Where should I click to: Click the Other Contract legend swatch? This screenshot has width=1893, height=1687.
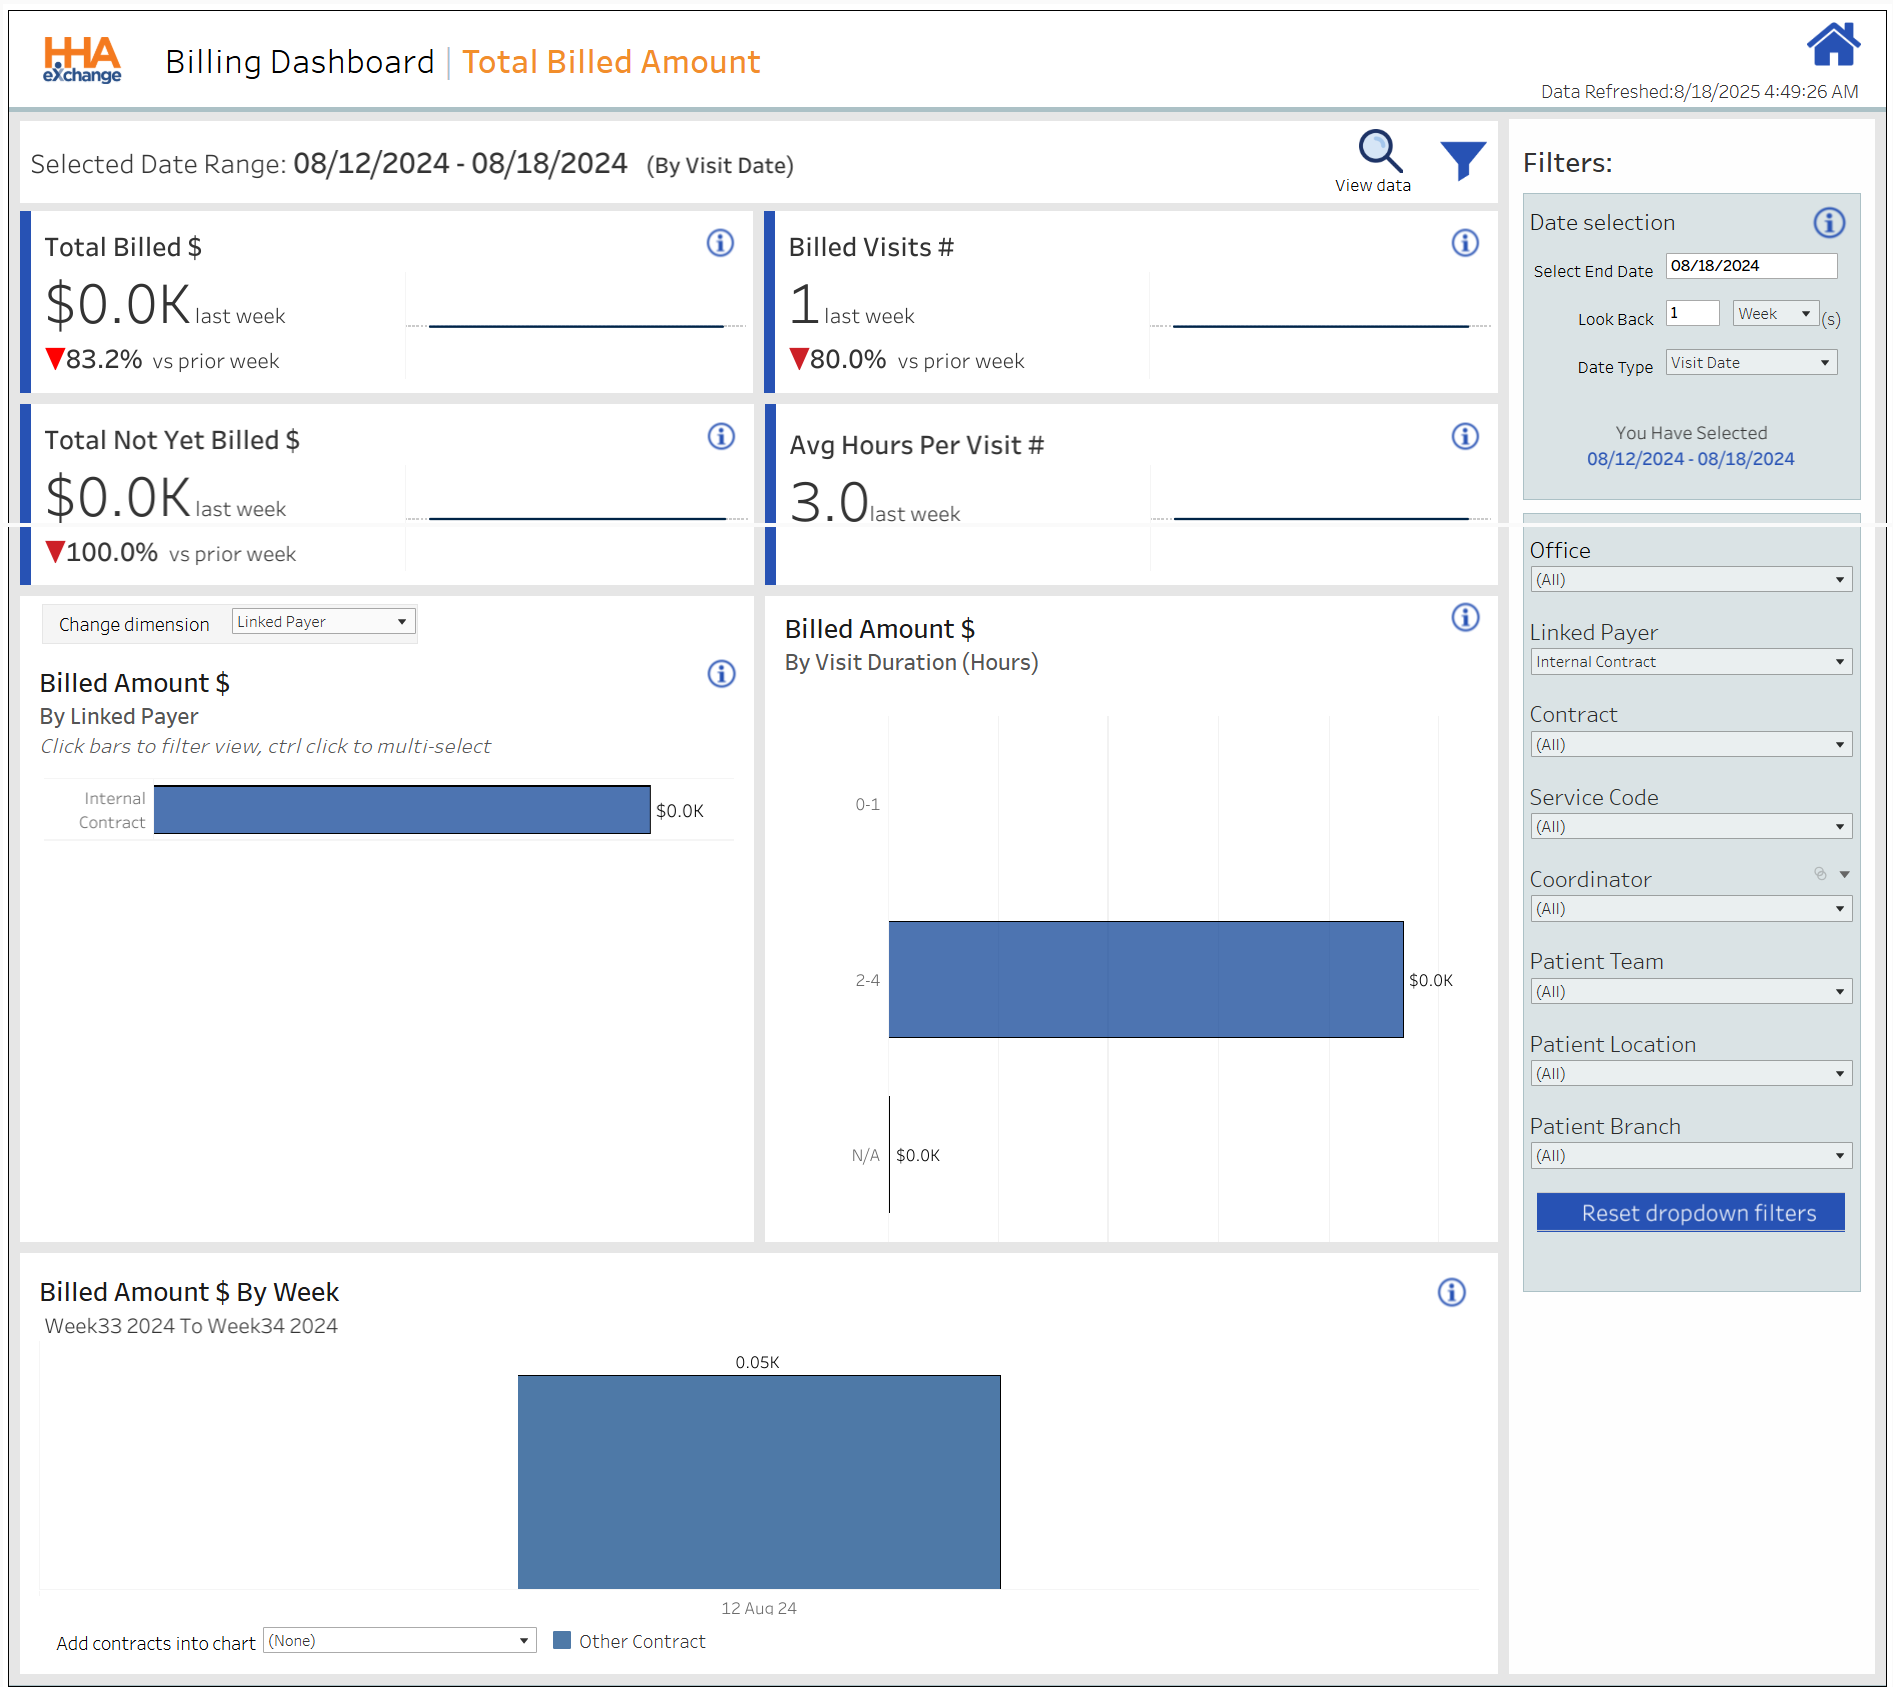pyautogui.click(x=564, y=1640)
